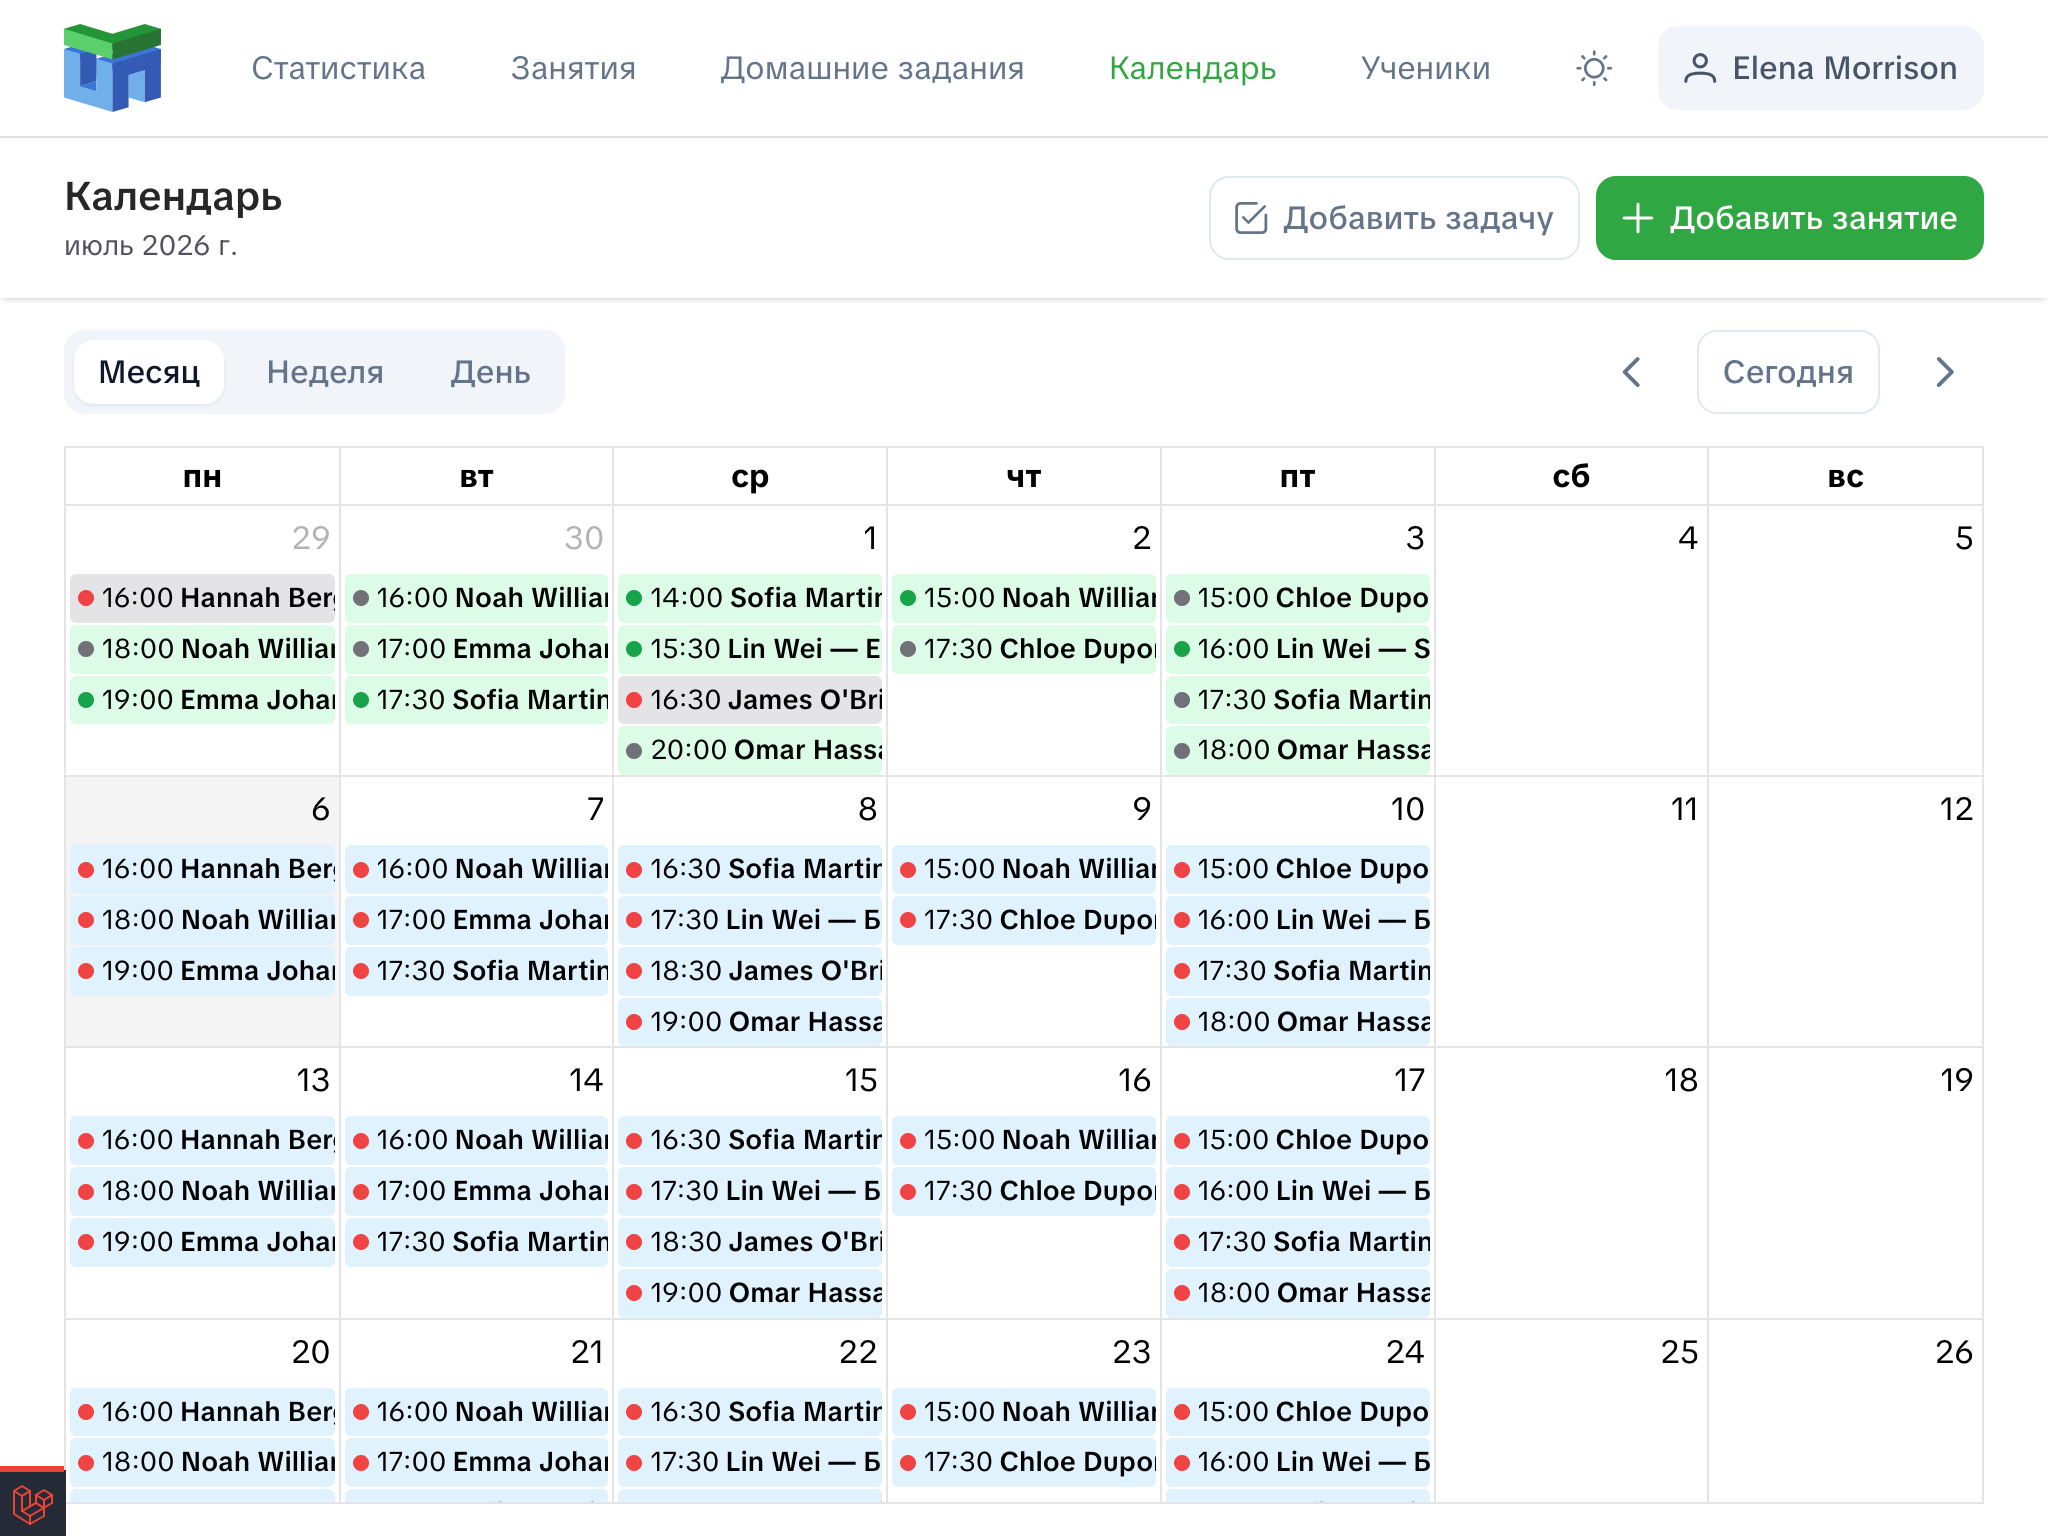The width and height of the screenshot is (2048, 1536).
Task: Jump to today with Сегодня button
Action: [x=1788, y=372]
